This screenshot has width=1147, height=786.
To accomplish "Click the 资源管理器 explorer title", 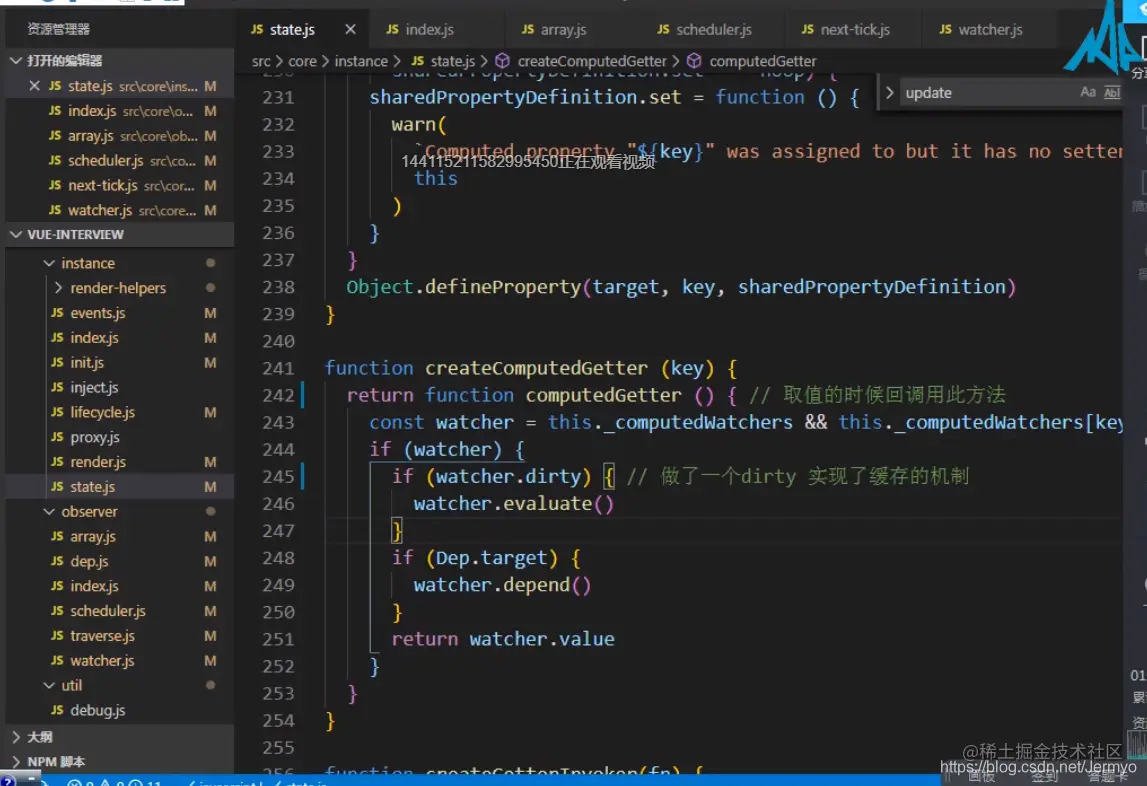I will click(59, 29).
